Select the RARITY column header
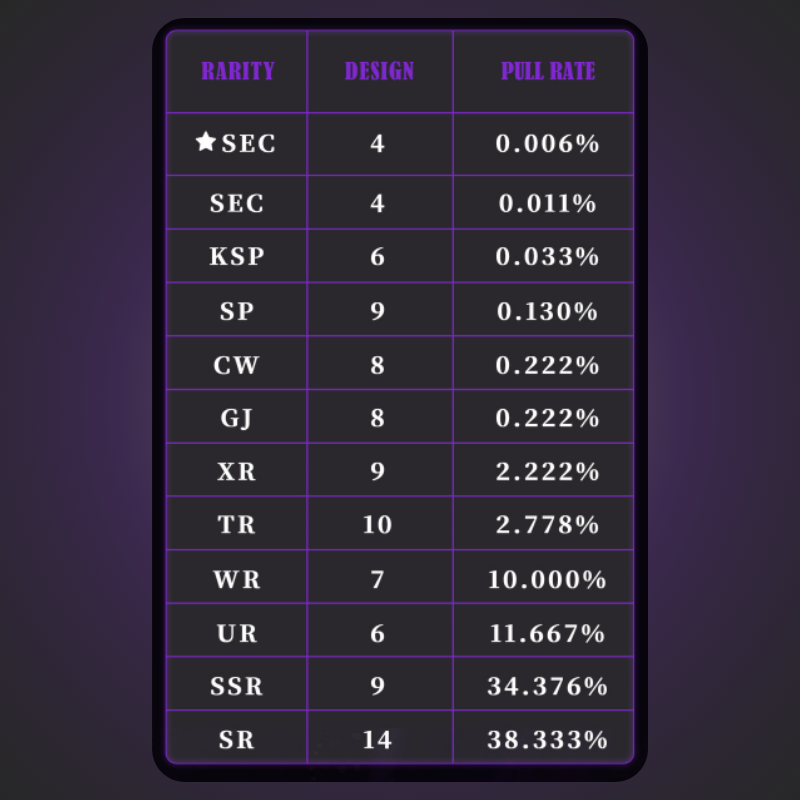The height and width of the screenshot is (800, 800). pyautogui.click(x=238, y=71)
